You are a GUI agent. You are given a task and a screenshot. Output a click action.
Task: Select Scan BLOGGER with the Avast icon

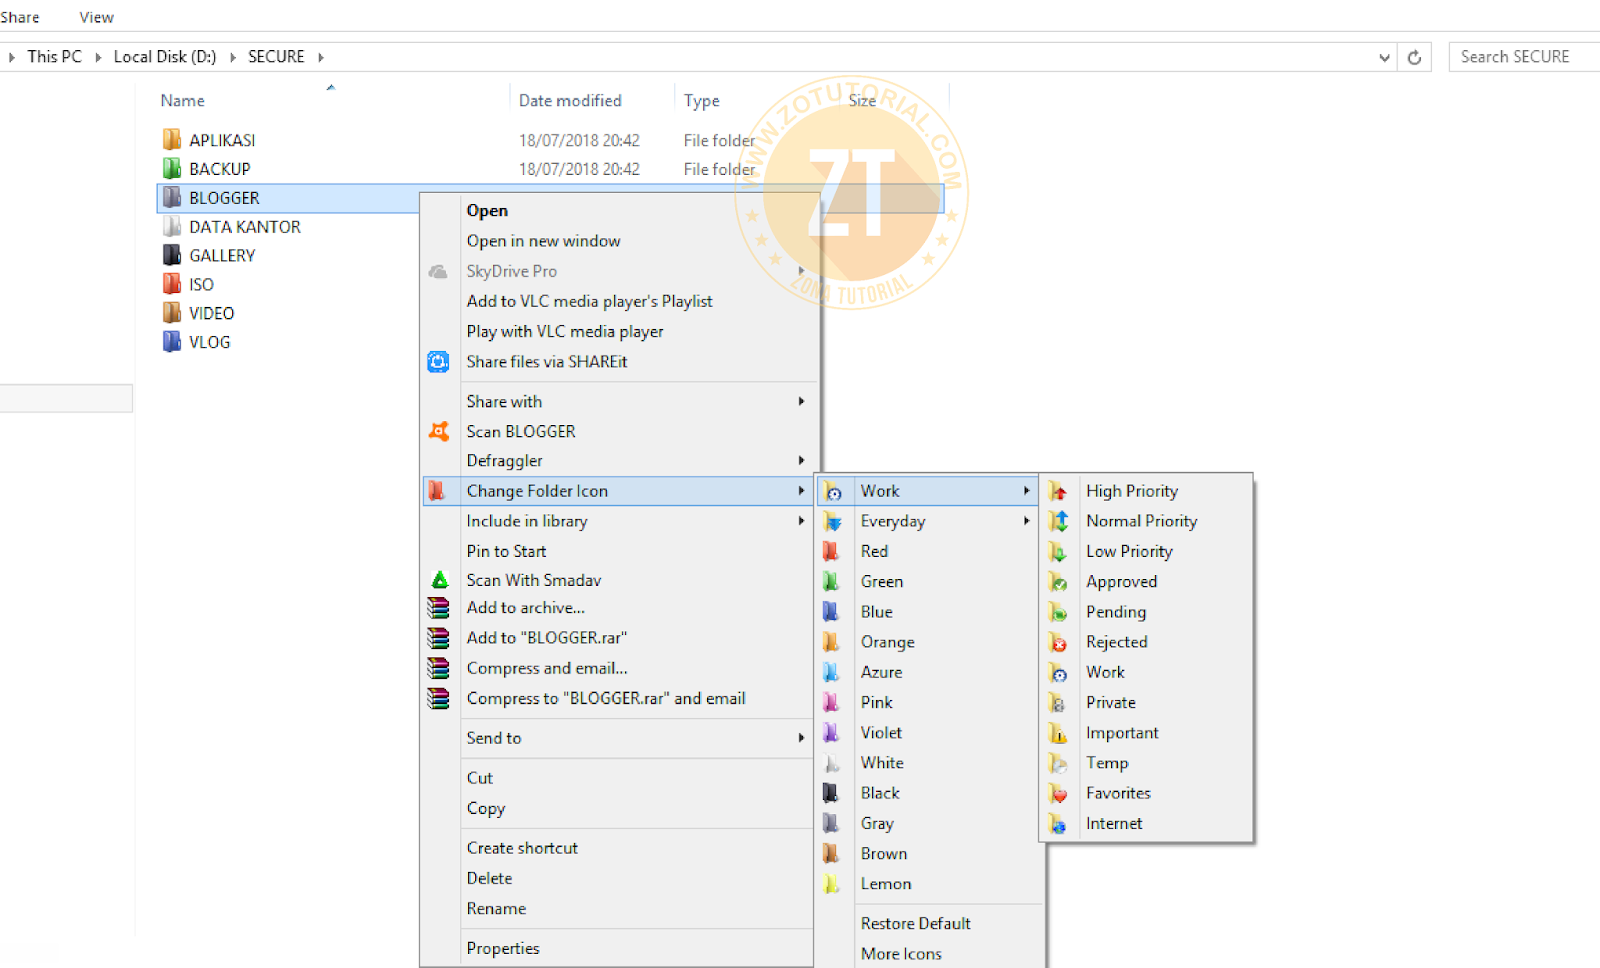point(439,431)
